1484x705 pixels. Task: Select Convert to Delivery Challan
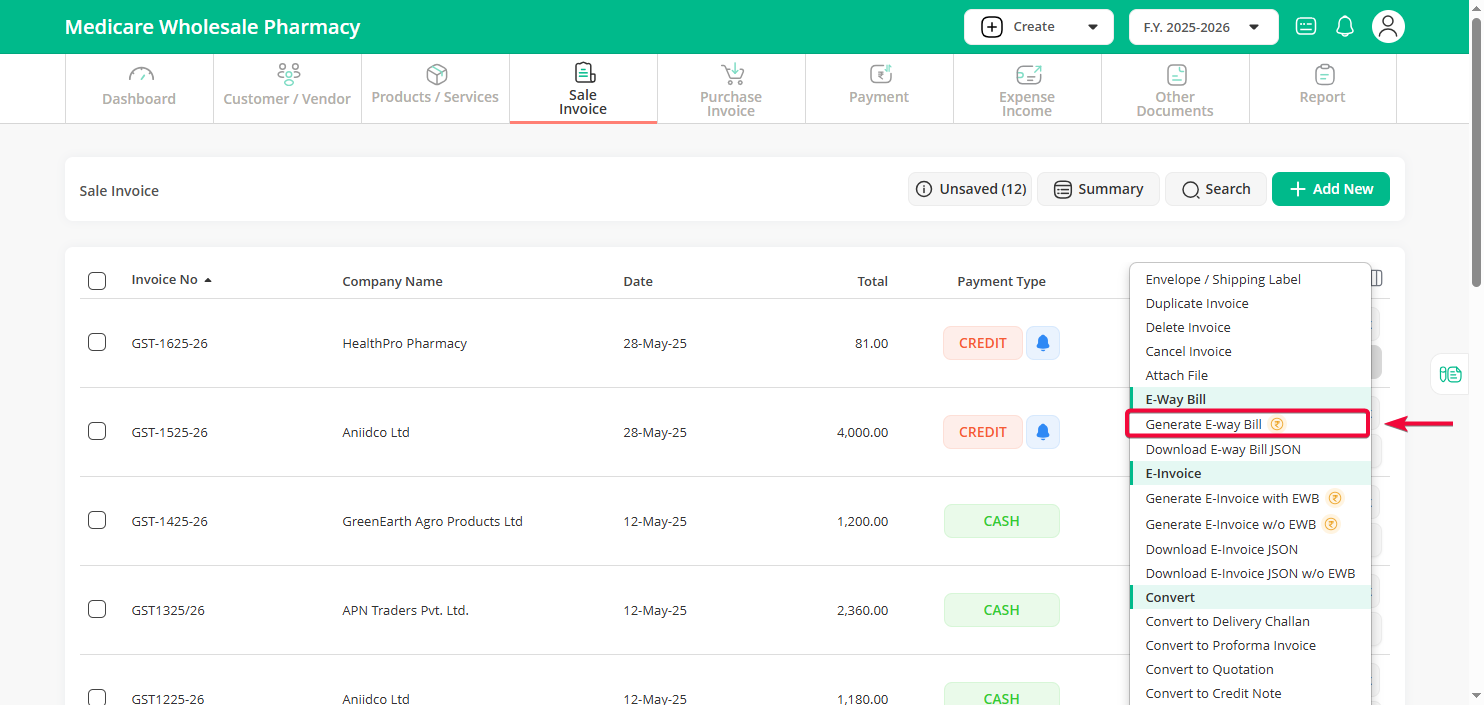(x=1250, y=621)
